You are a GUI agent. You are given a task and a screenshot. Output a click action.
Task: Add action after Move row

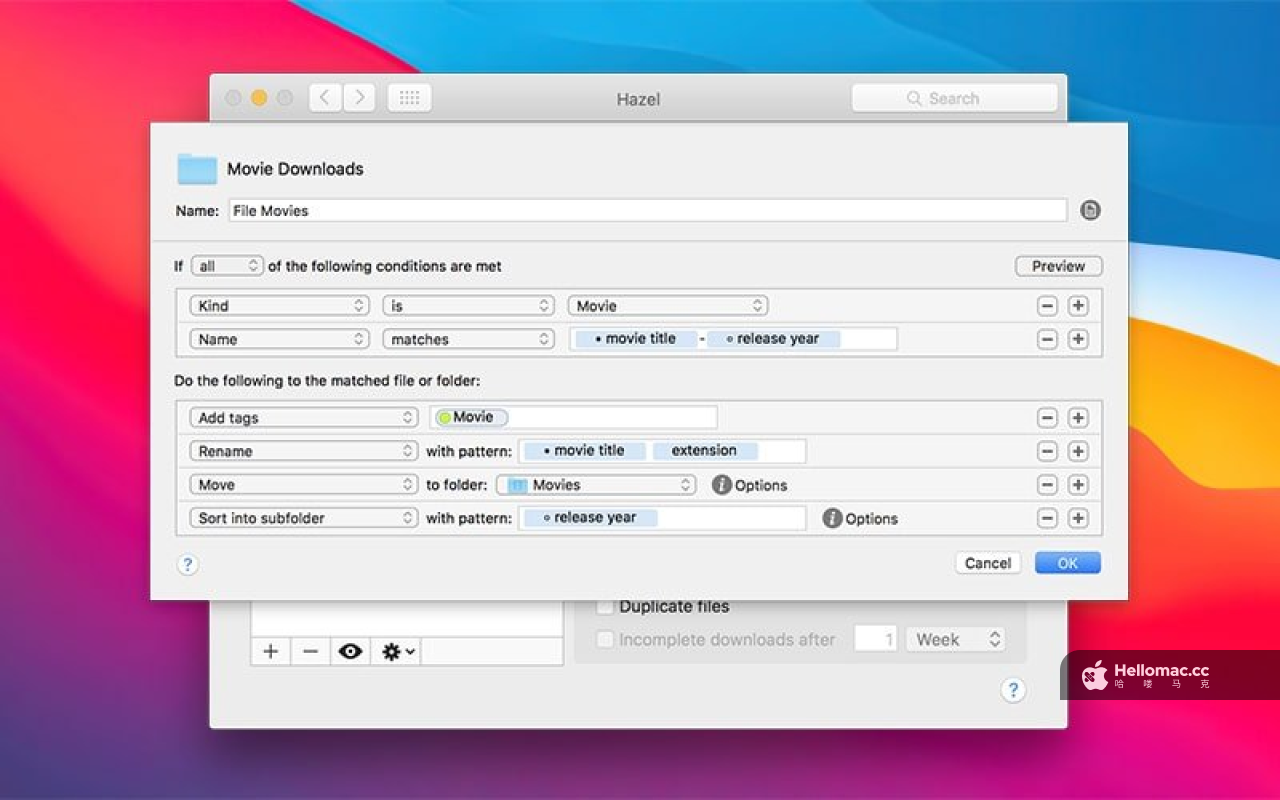click(1078, 485)
